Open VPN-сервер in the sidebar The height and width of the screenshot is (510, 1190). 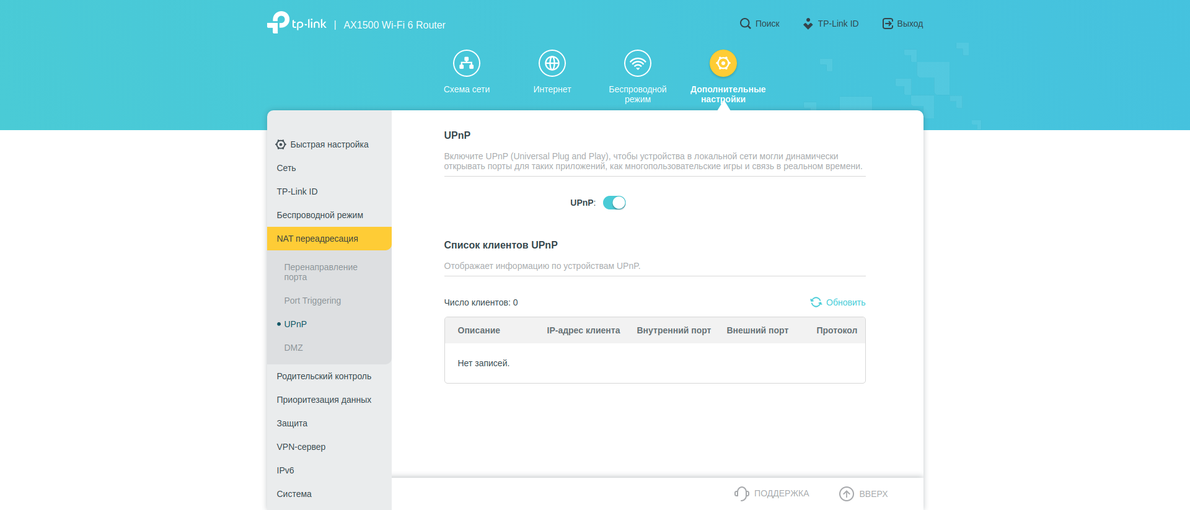tap(329, 446)
